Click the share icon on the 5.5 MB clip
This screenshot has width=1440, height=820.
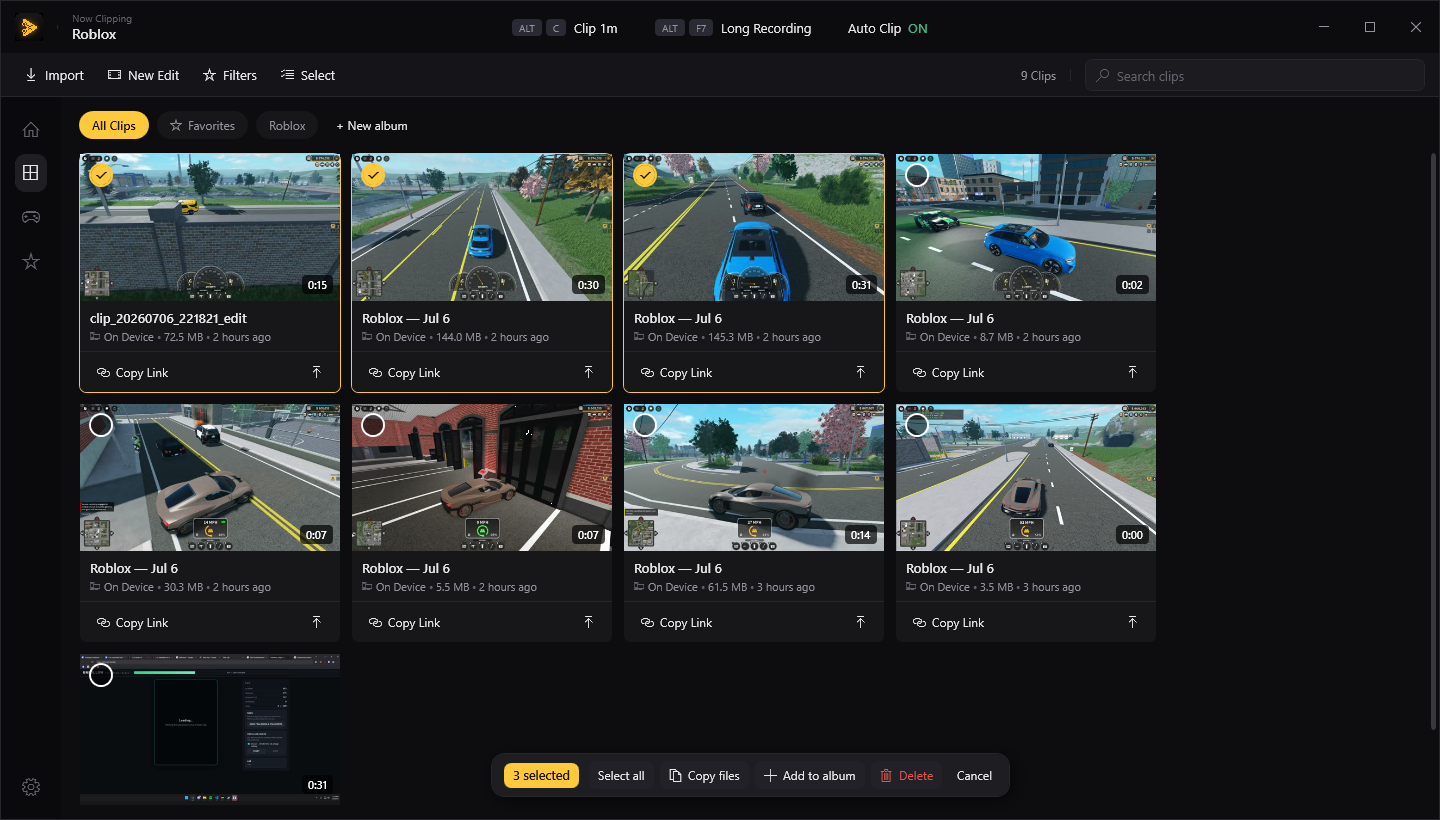tap(588, 622)
